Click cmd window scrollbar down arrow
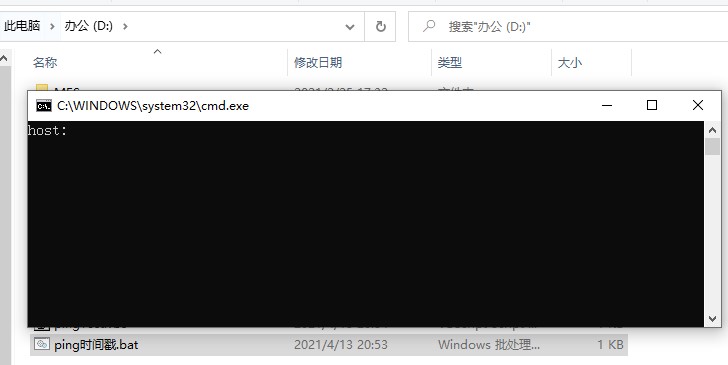The image size is (728, 365). [712, 319]
